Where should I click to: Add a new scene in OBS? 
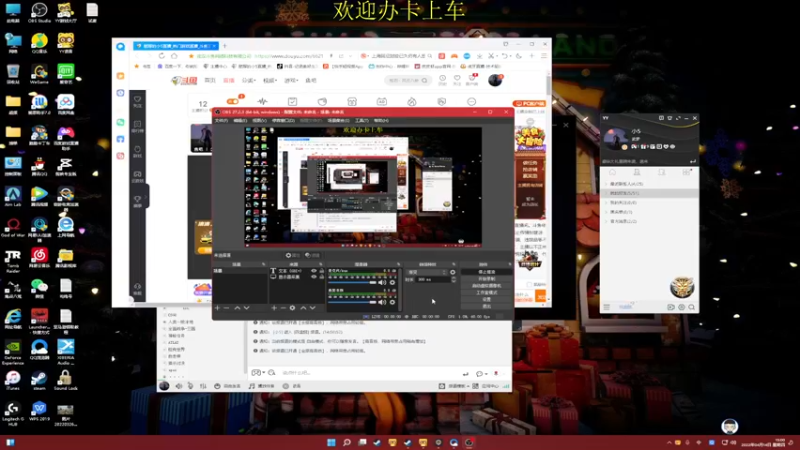coord(217,308)
